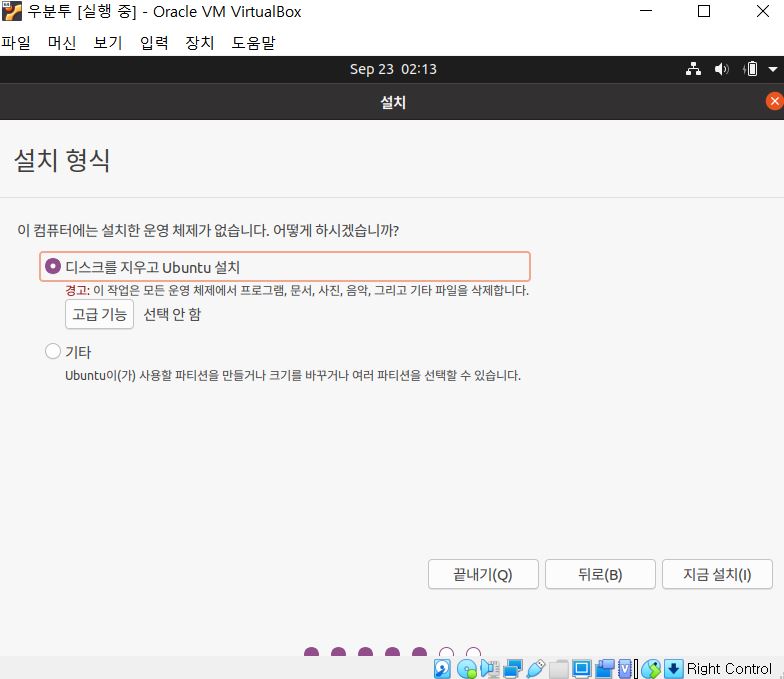The width and height of the screenshot is (784, 679).
Task: Click the Ubuntu battery icon
Action: pos(751,69)
